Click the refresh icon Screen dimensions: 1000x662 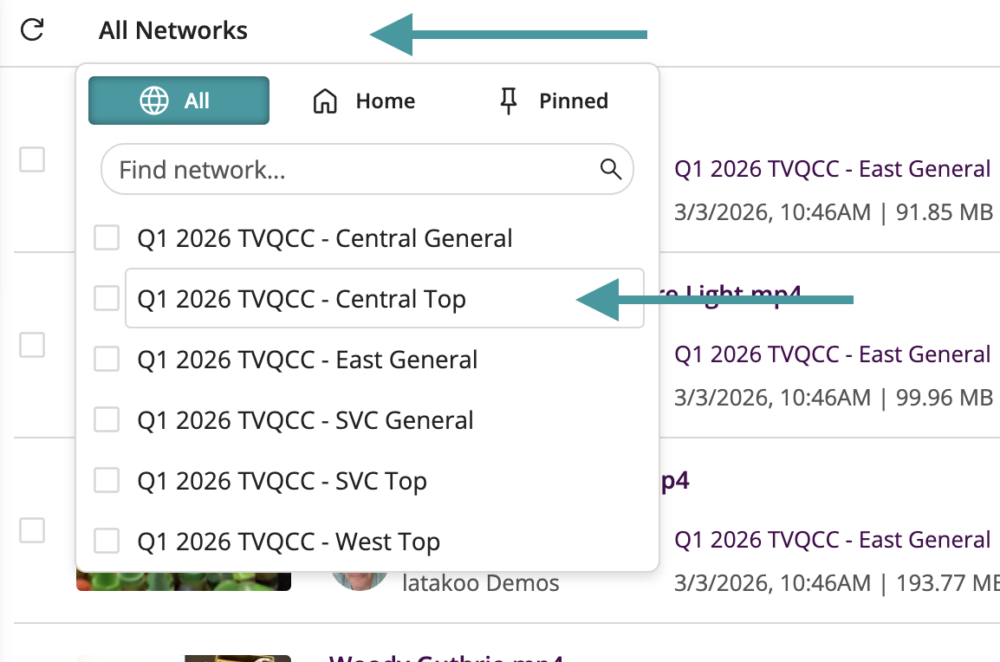click(x=32, y=30)
